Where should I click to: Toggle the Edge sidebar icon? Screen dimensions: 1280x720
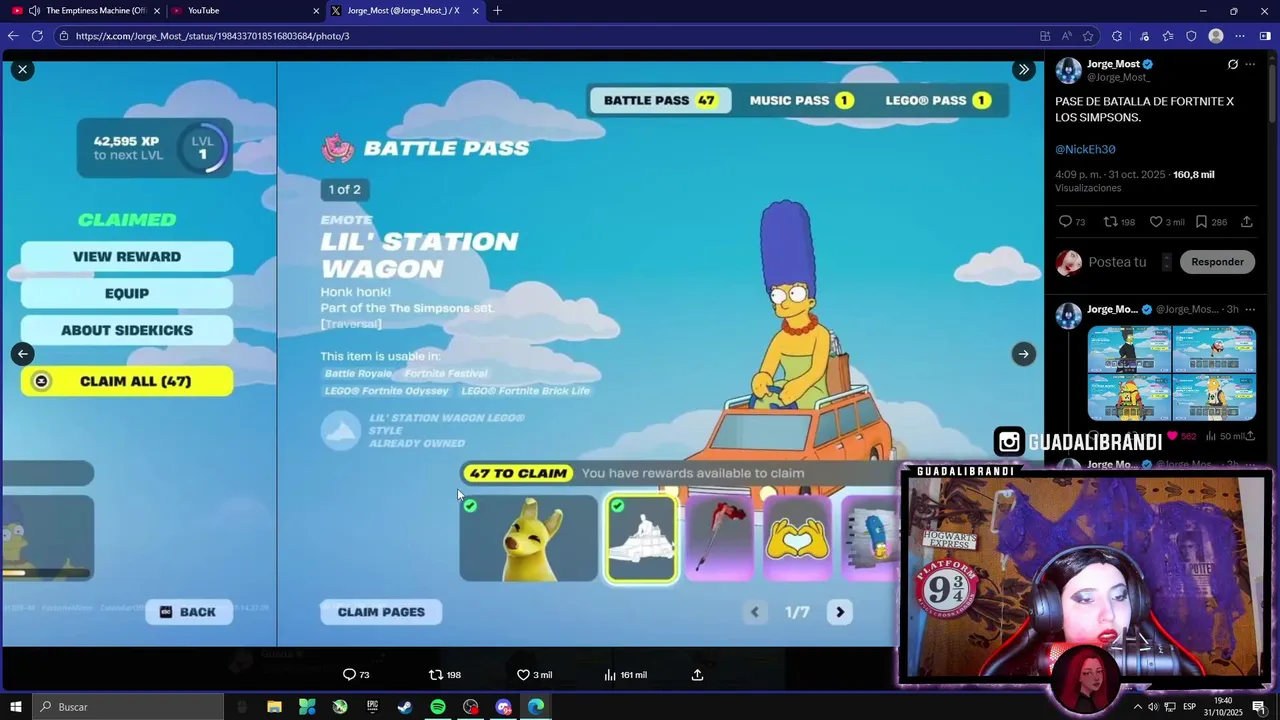click(1265, 36)
